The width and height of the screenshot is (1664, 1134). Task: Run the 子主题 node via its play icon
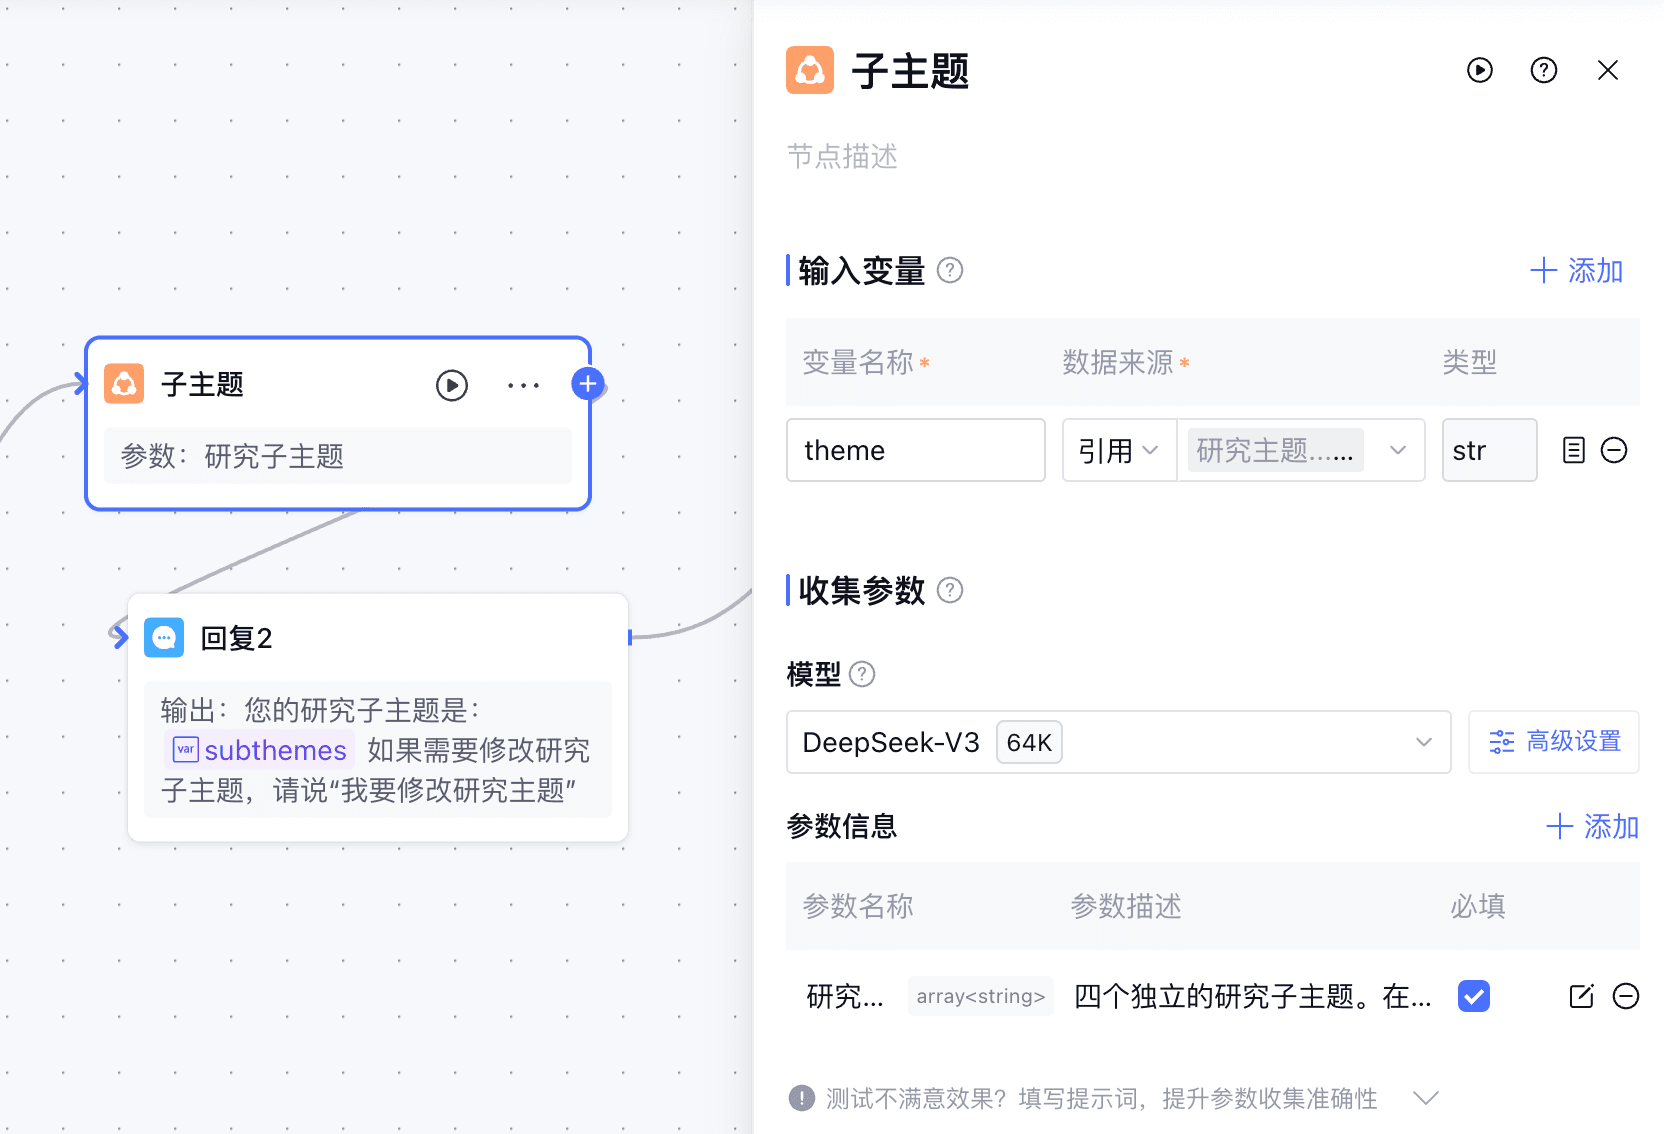click(x=452, y=385)
